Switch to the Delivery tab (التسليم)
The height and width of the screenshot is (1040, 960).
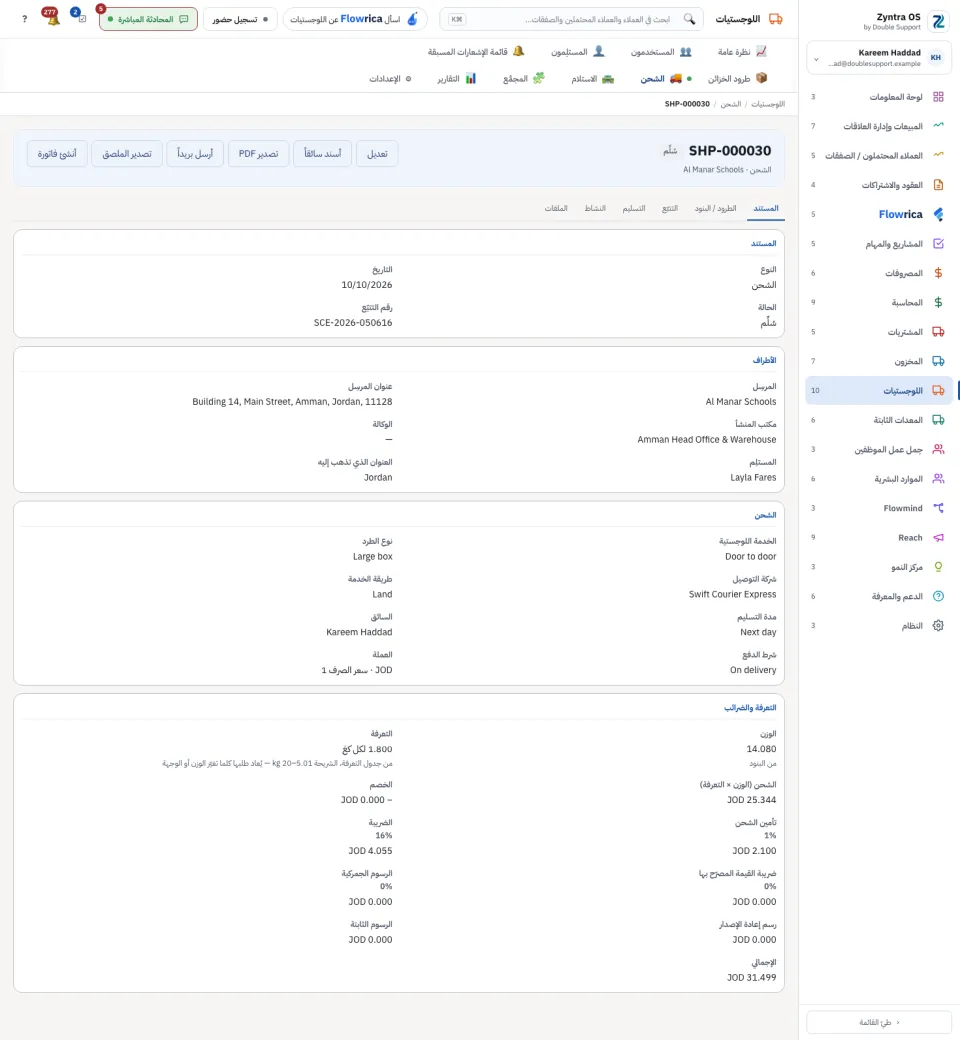(x=634, y=208)
